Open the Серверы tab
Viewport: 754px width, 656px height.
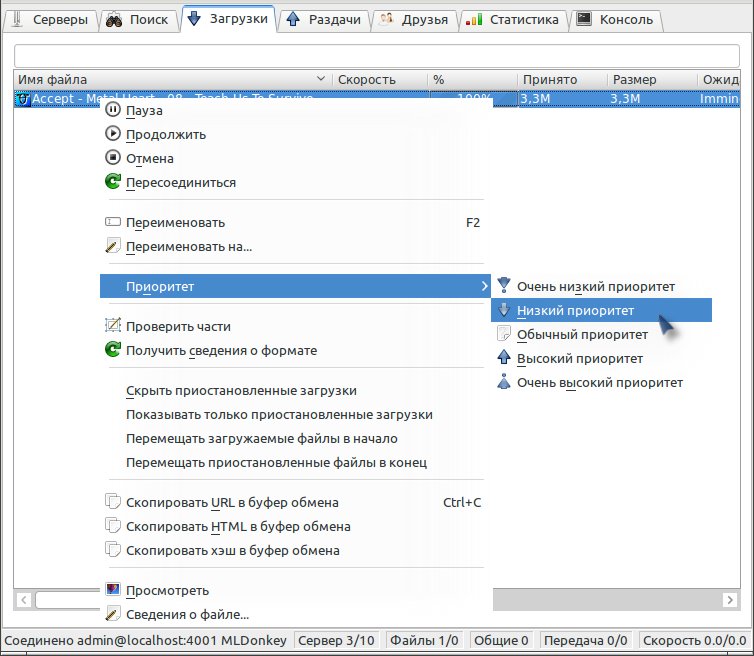[50, 20]
